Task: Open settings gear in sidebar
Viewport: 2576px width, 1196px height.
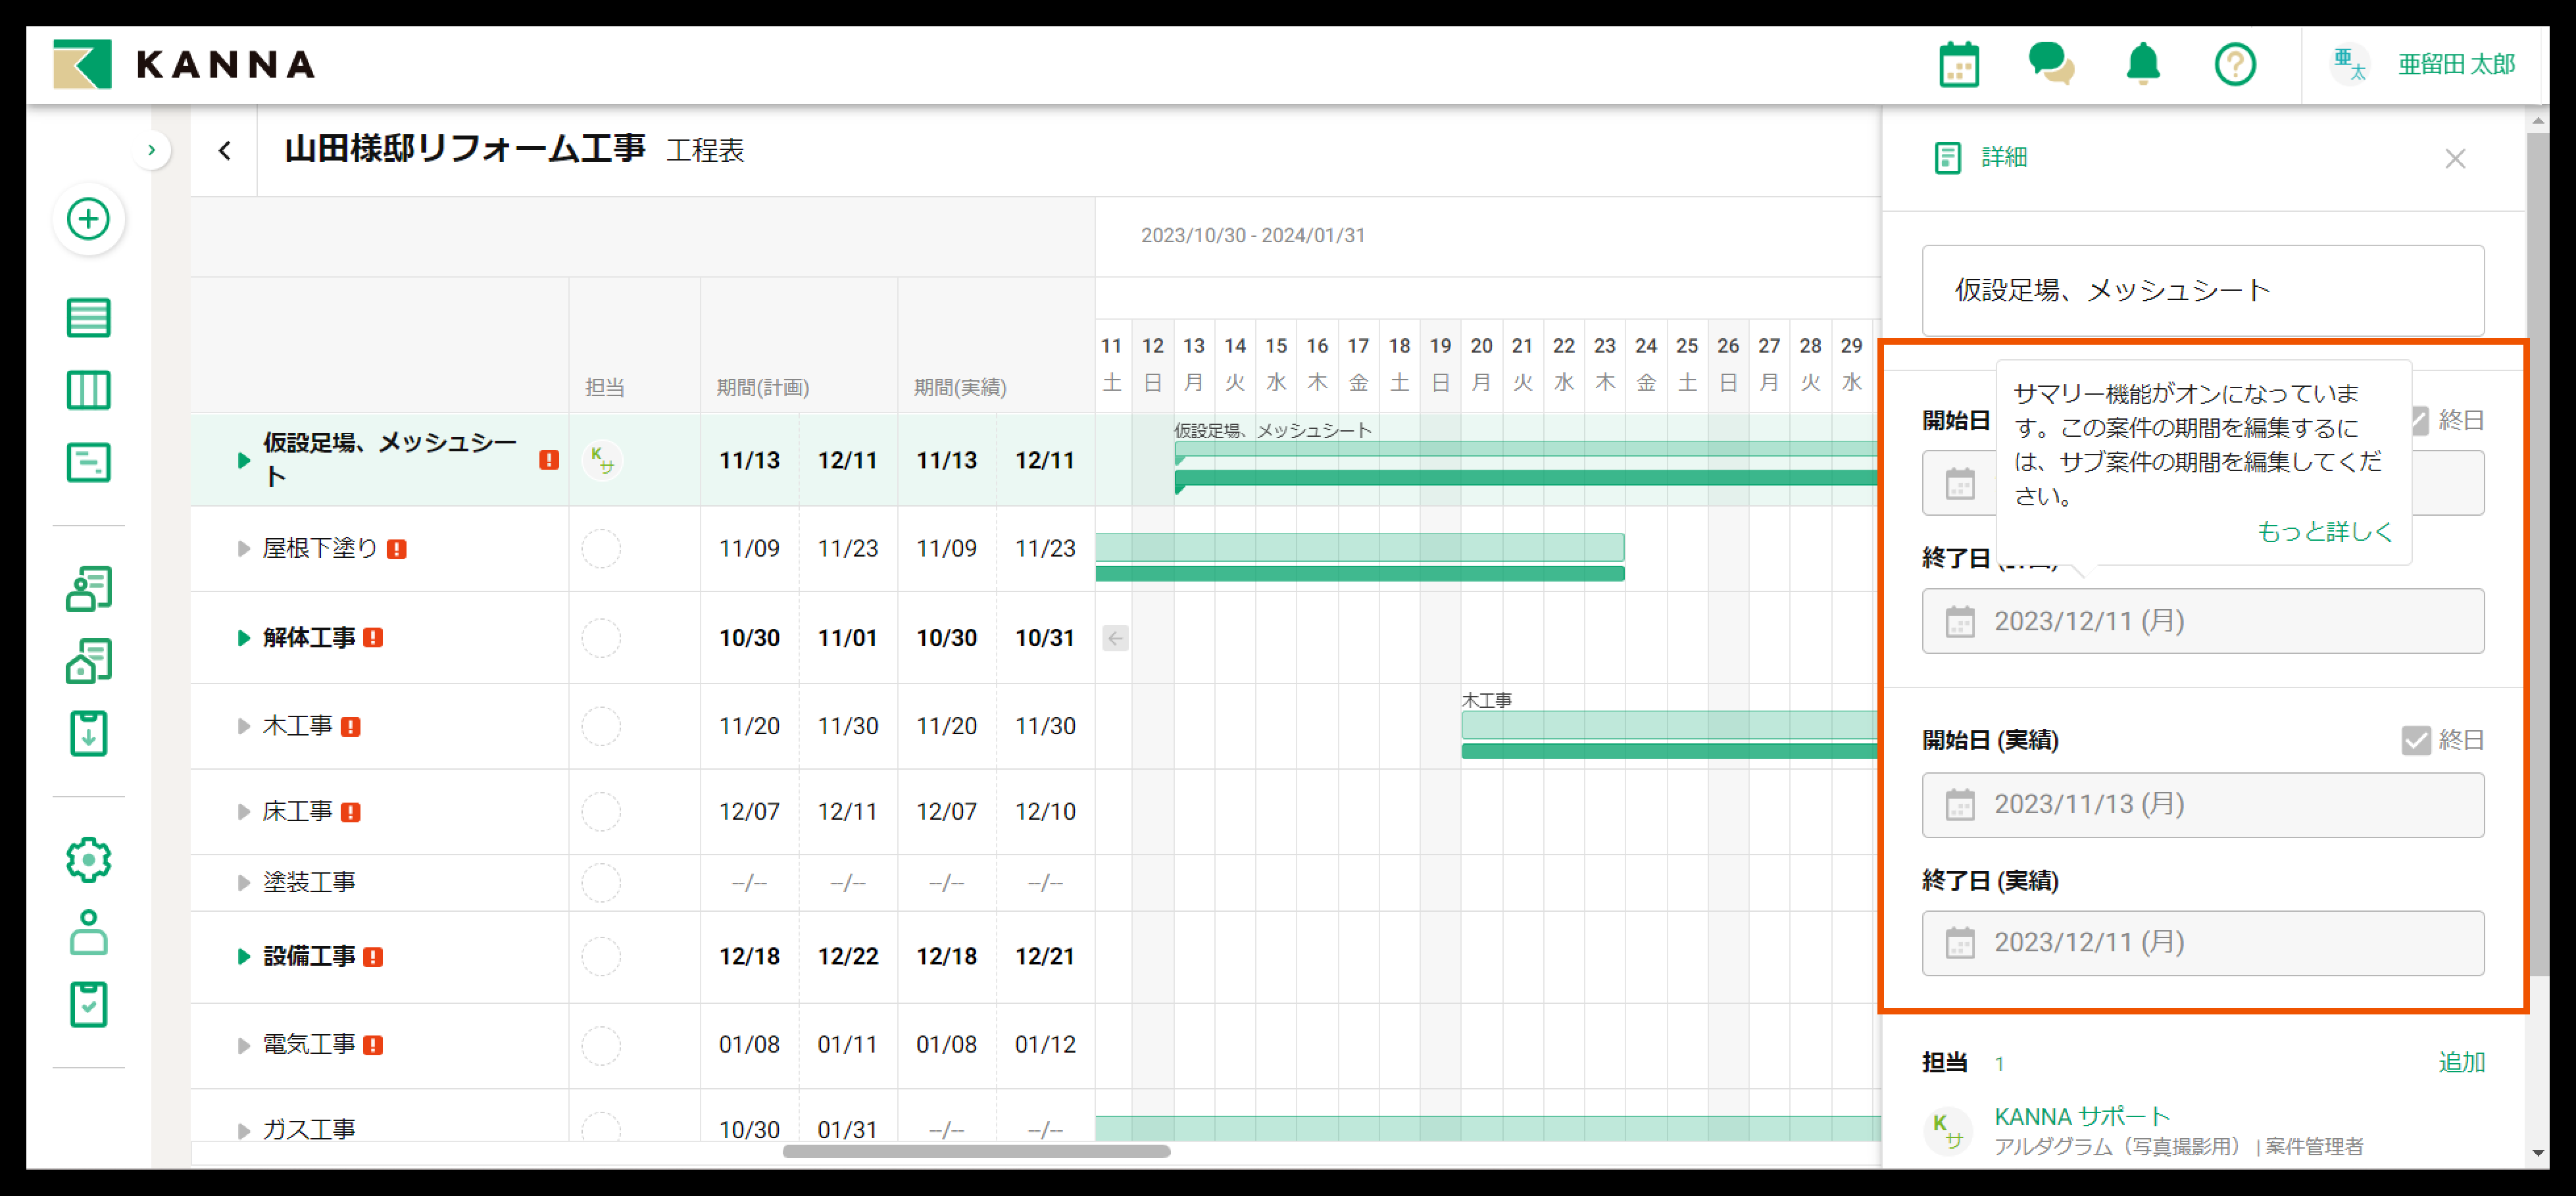Action: [x=88, y=860]
